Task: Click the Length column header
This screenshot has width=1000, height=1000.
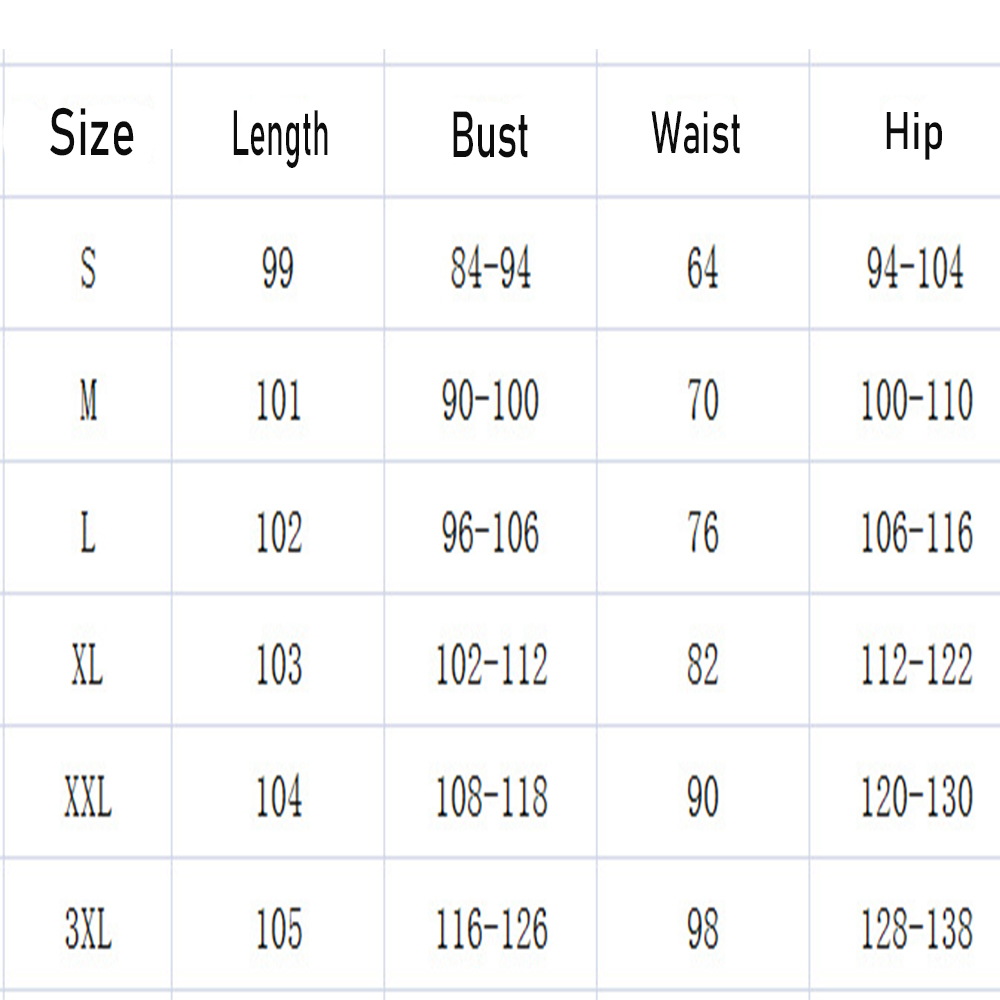Action: tap(279, 135)
